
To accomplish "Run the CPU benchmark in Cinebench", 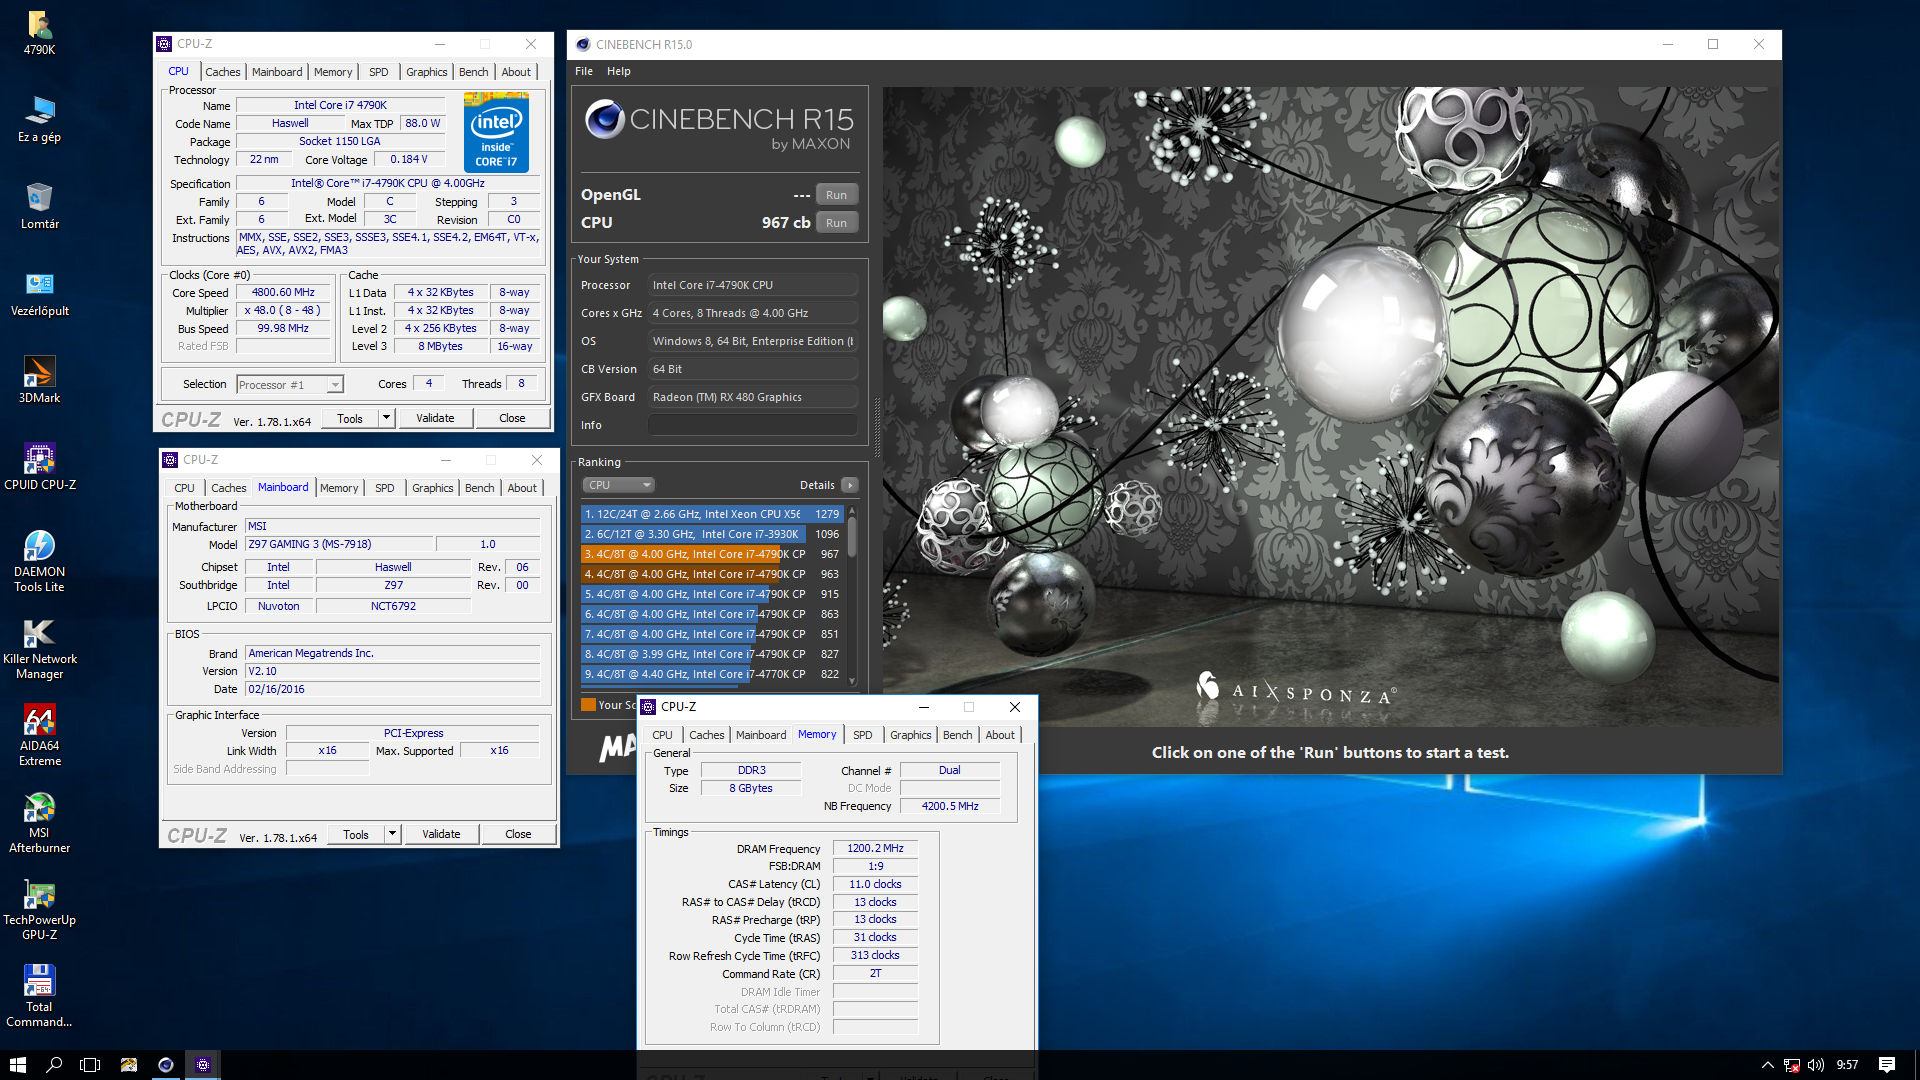I will tap(837, 223).
